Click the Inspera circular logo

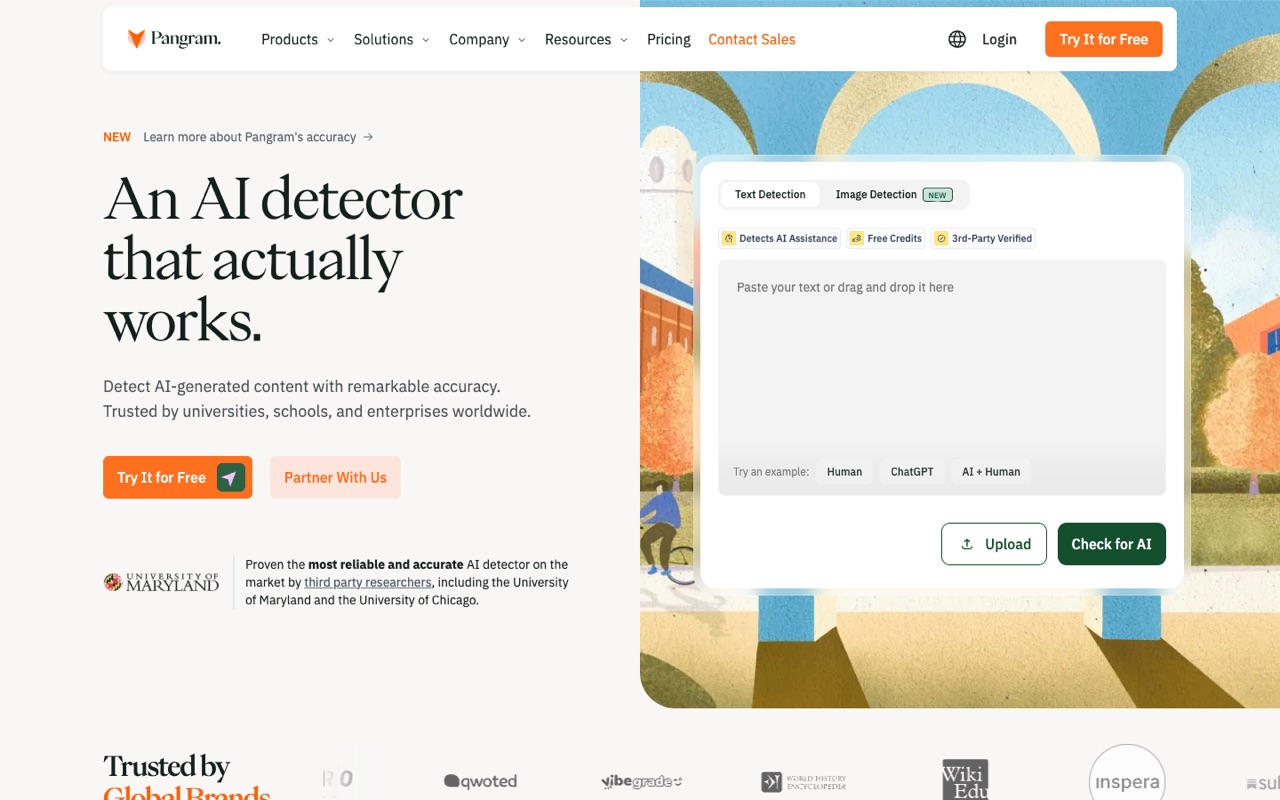pos(1127,772)
